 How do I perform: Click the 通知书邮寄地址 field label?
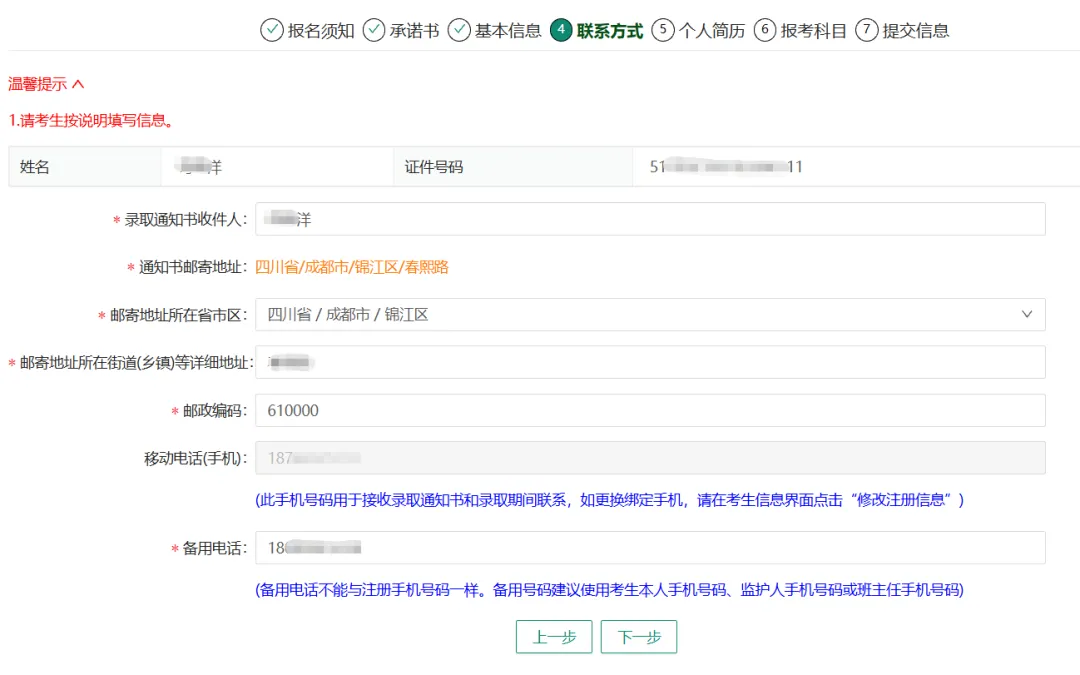pyautogui.click(x=193, y=267)
